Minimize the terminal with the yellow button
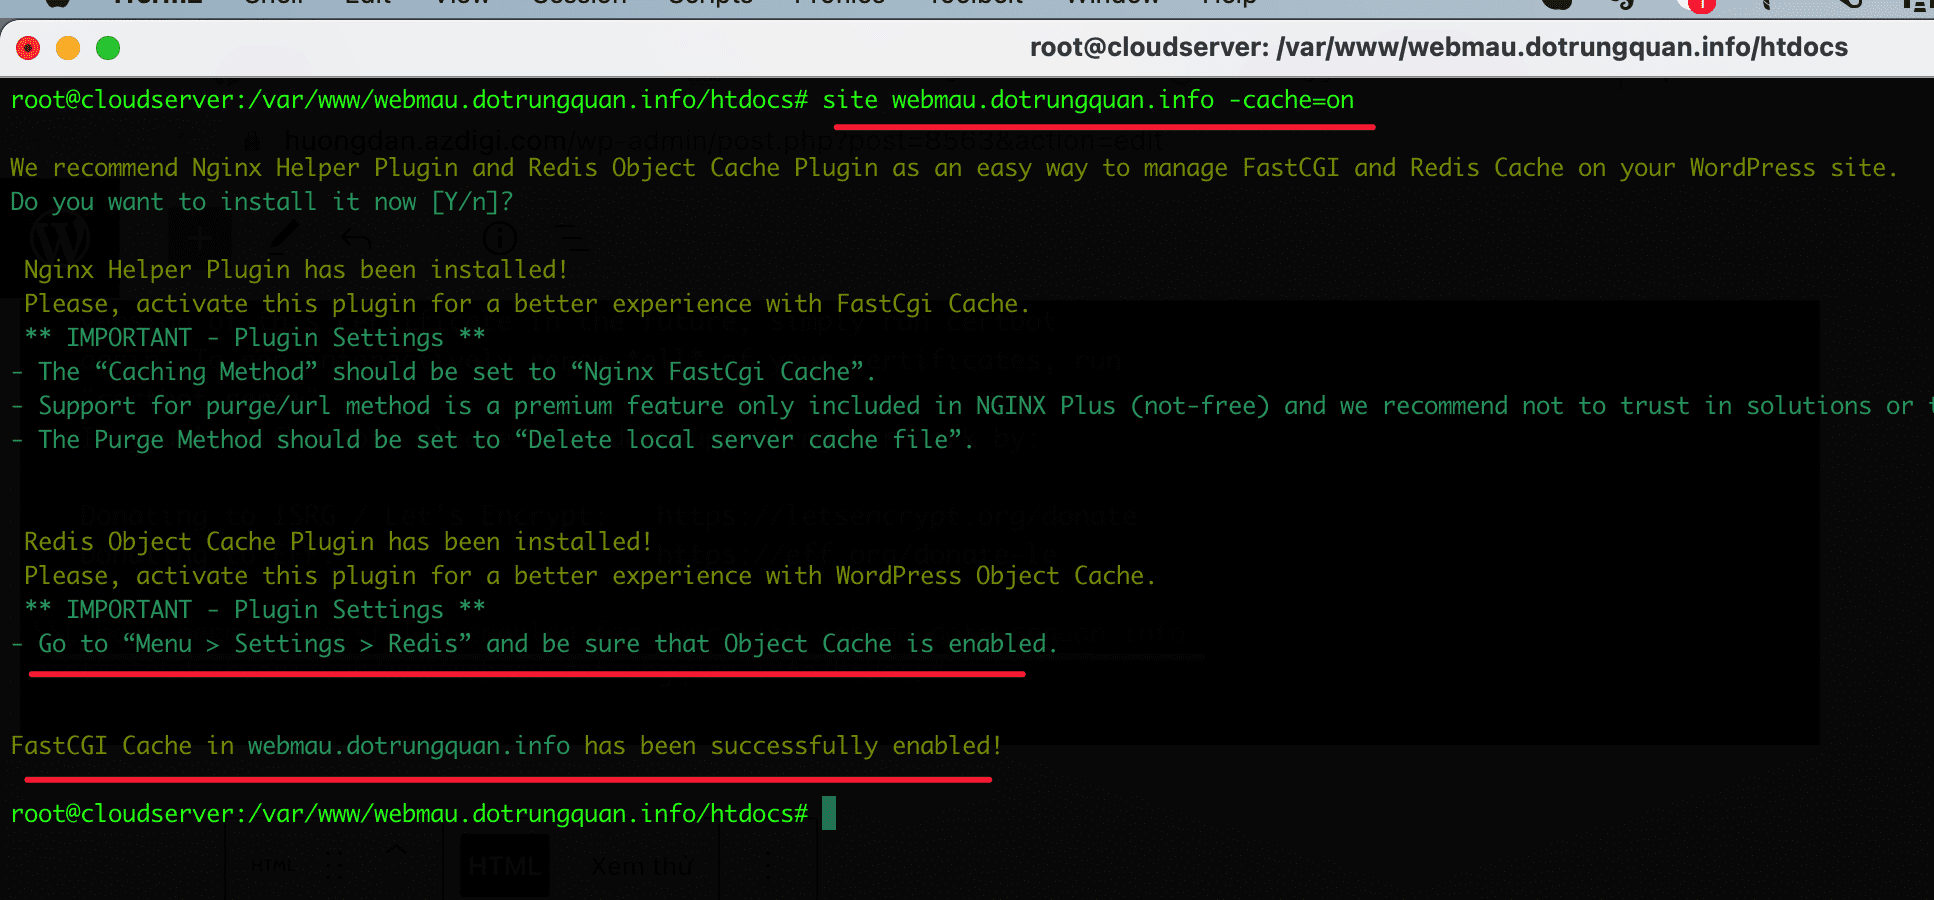The width and height of the screenshot is (1934, 900). [x=68, y=48]
